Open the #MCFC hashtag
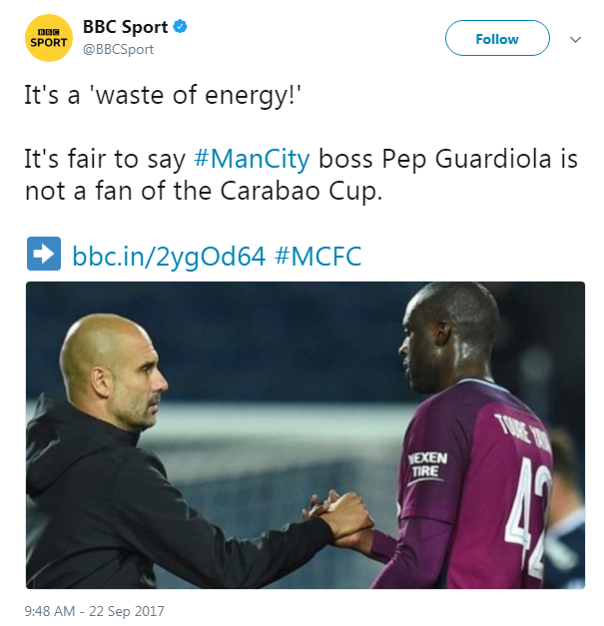The height and width of the screenshot is (626, 604). tap(318, 256)
